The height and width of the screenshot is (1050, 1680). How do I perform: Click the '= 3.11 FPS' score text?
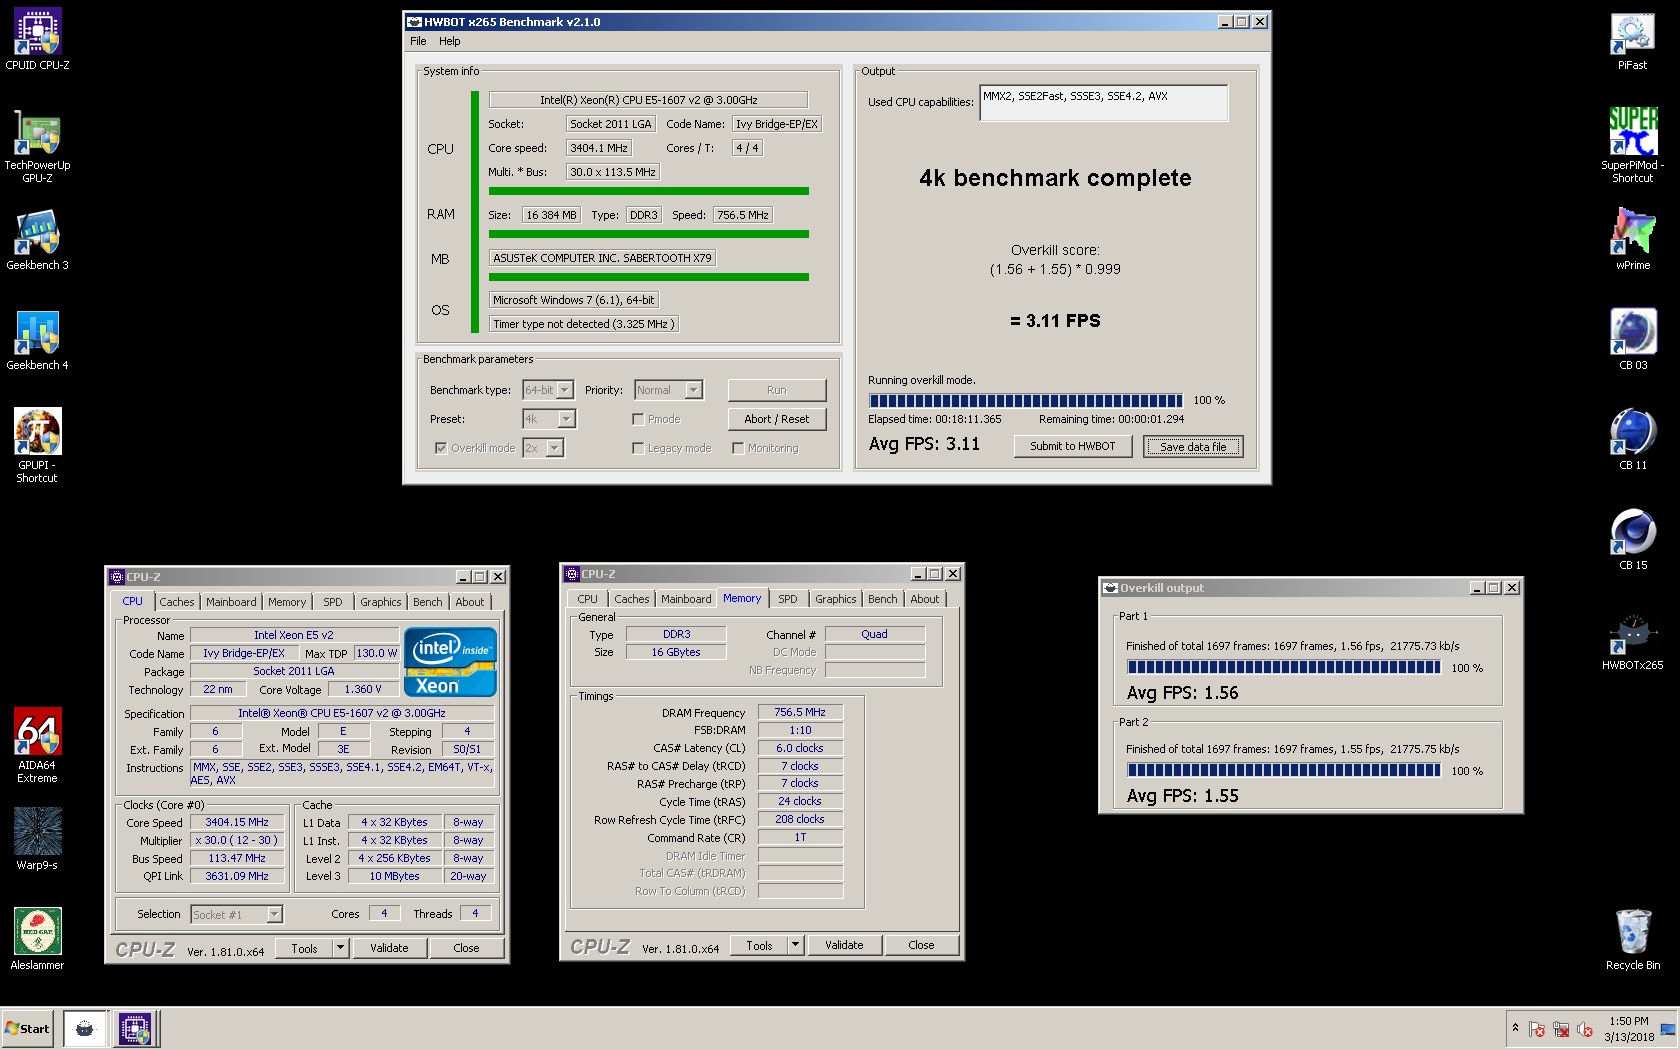click(x=1055, y=321)
